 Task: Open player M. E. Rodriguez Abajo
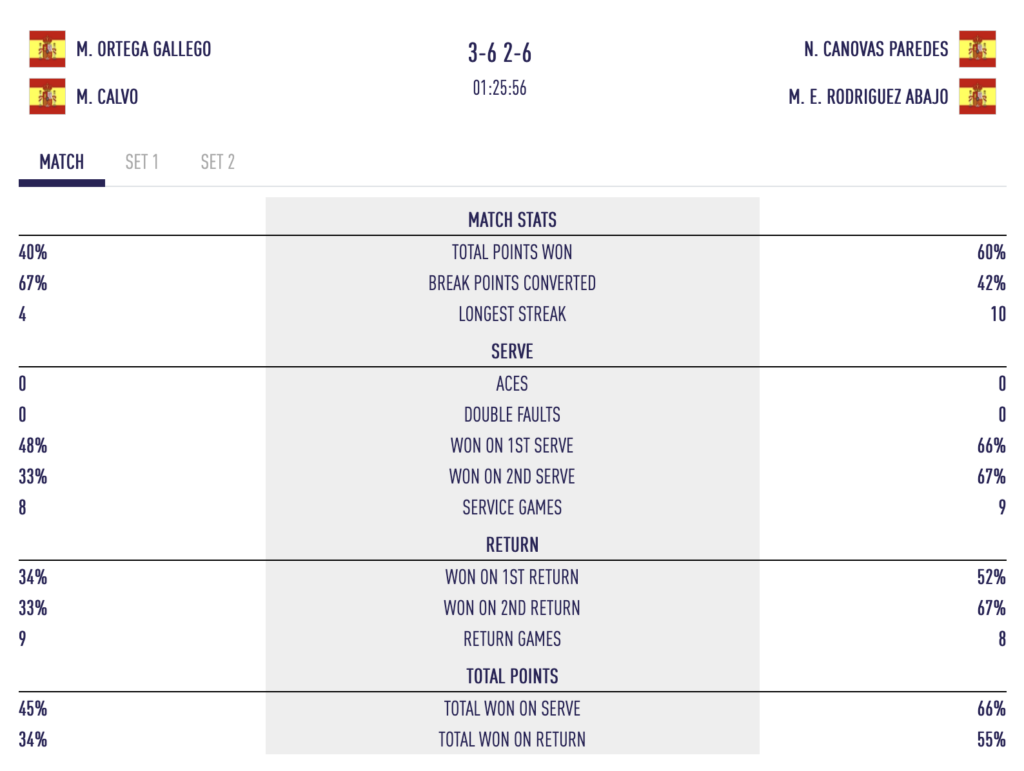(x=868, y=97)
